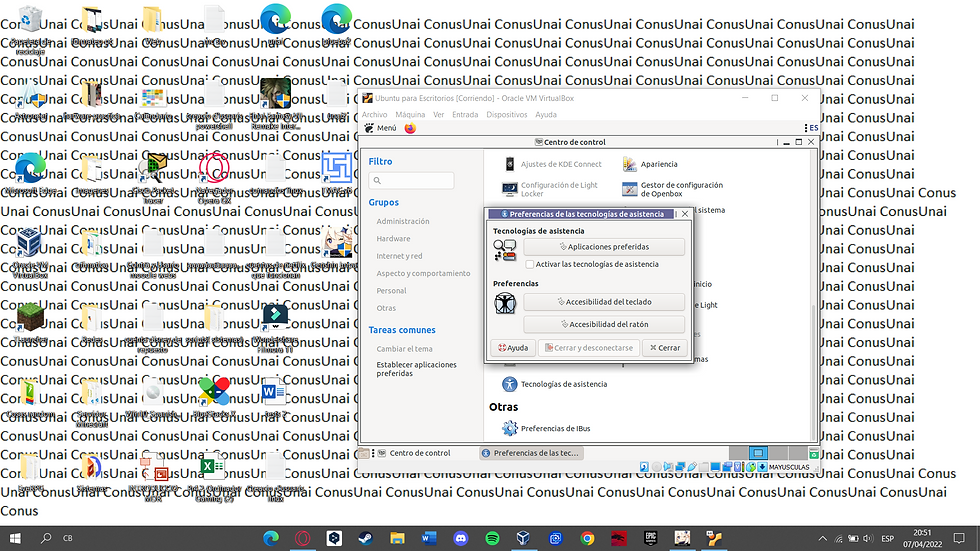Click Cerrar button in assistive dialog
The width and height of the screenshot is (980, 551).
pos(665,348)
